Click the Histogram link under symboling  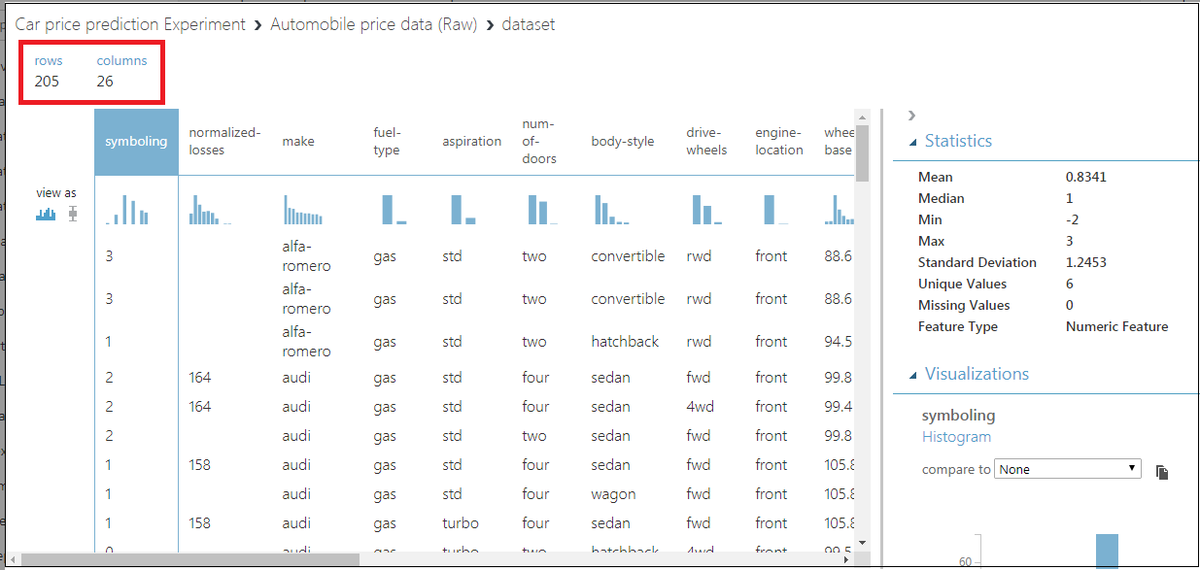pyautogui.click(x=956, y=437)
